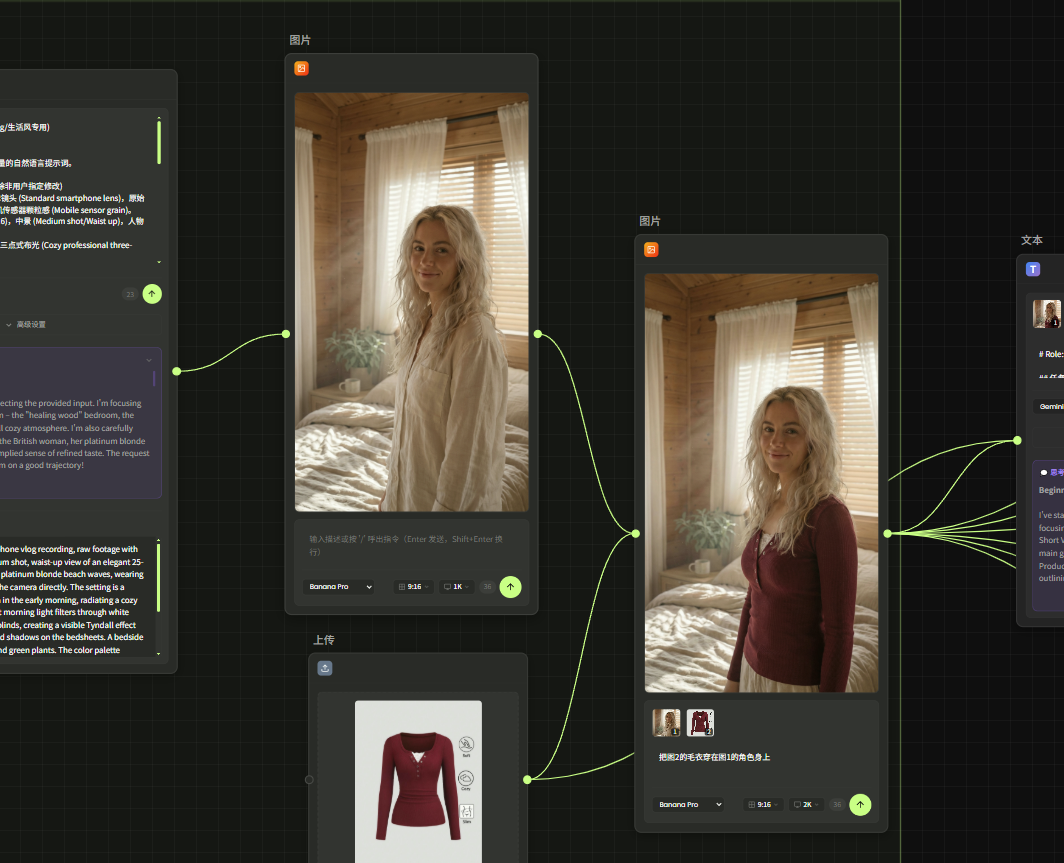Click the empty input port of the 上传 node
This screenshot has width=1064, height=863.
pos(309,779)
